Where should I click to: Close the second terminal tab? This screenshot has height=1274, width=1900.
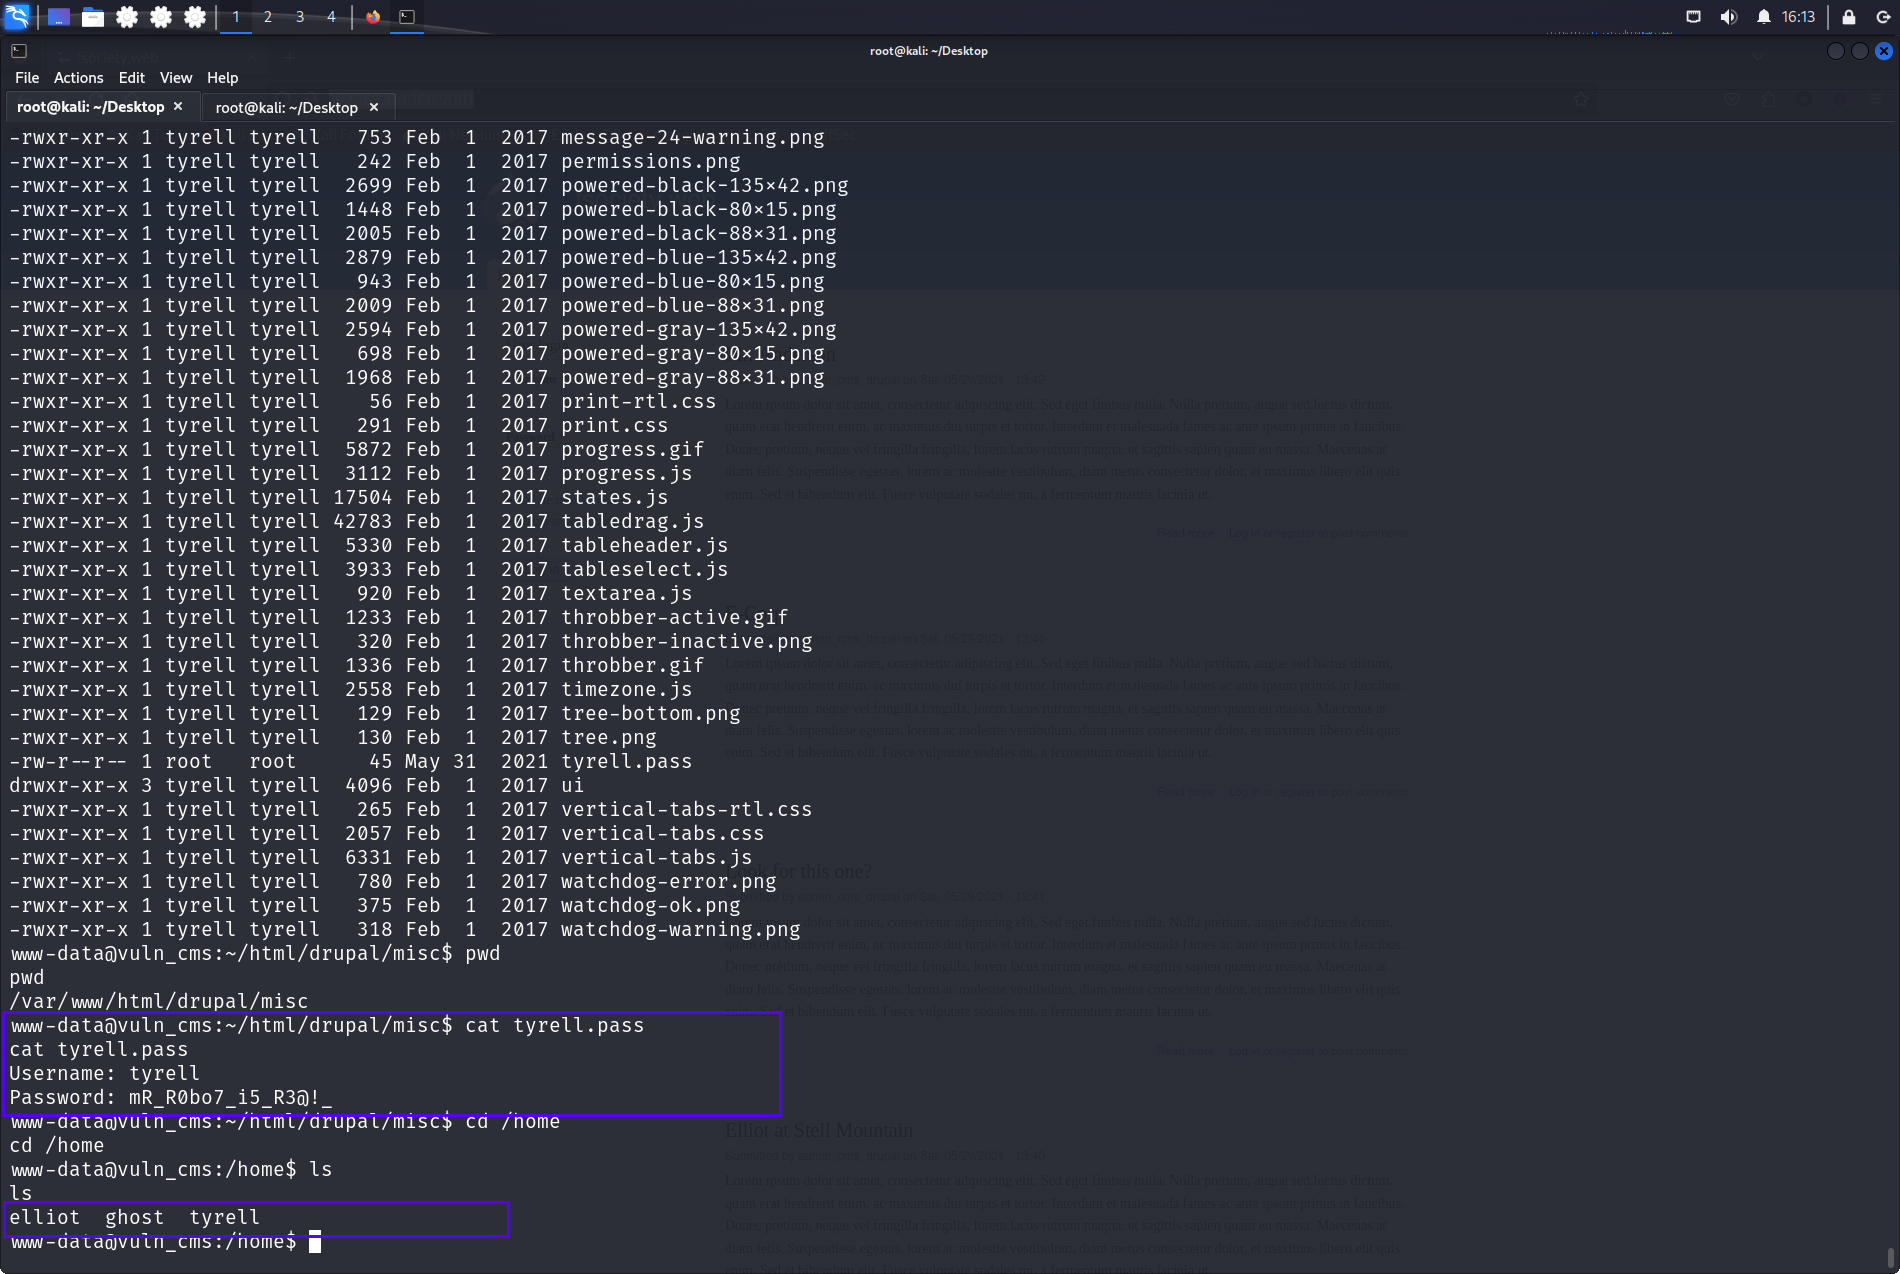click(374, 107)
